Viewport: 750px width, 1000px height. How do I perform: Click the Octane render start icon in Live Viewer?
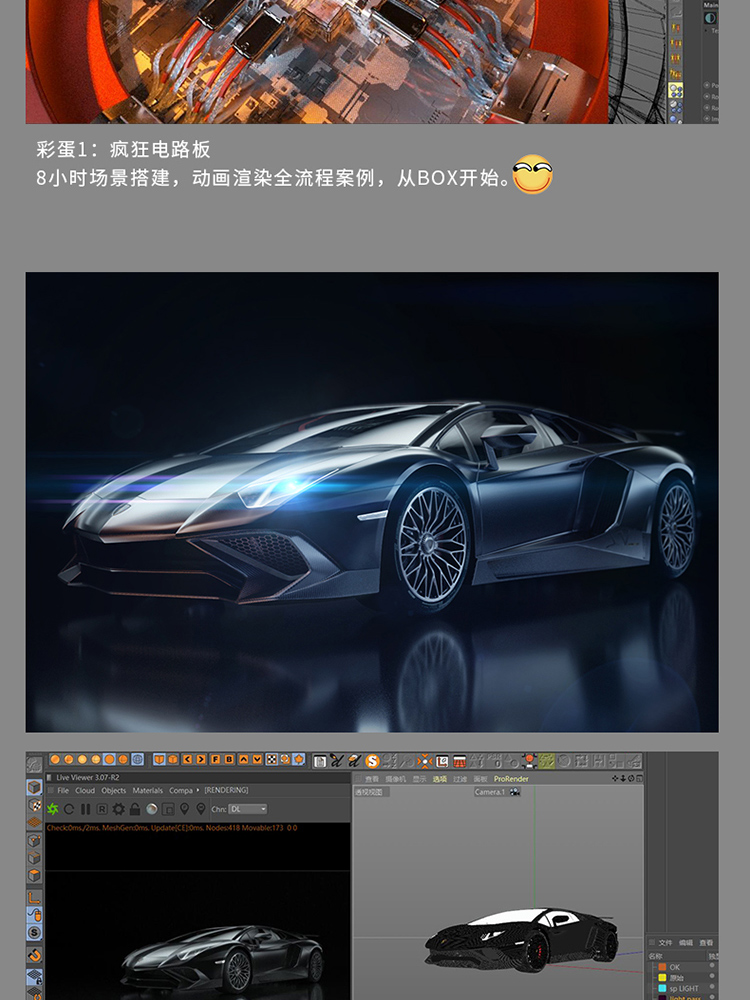pyautogui.click(x=53, y=809)
